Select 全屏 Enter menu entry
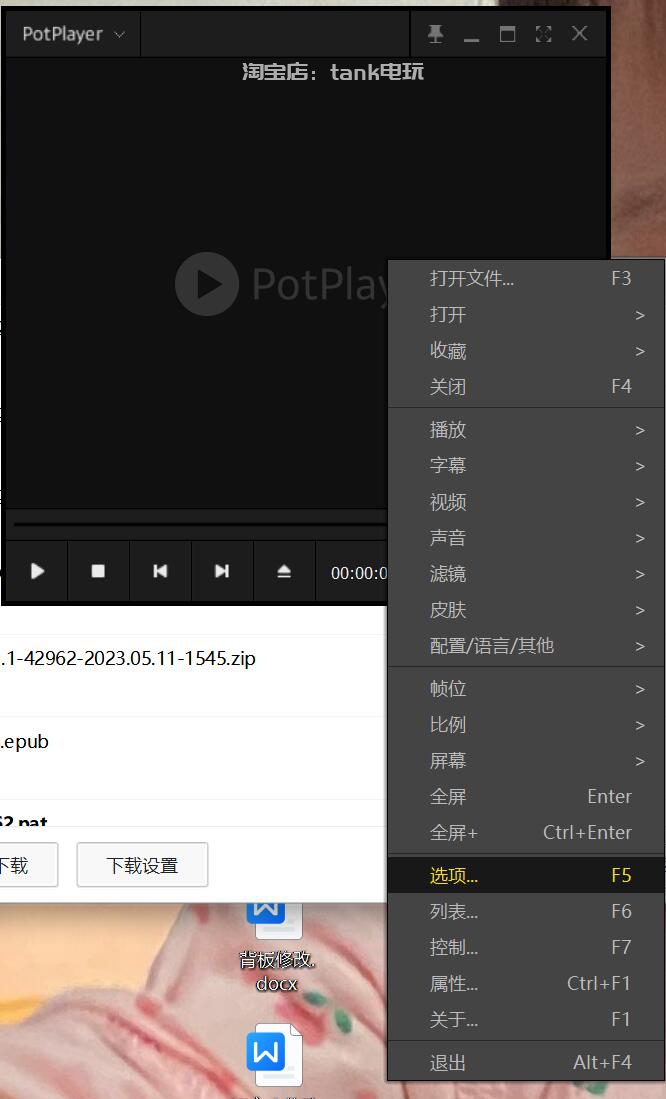Screen dimensions: 666x1099 [526, 797]
